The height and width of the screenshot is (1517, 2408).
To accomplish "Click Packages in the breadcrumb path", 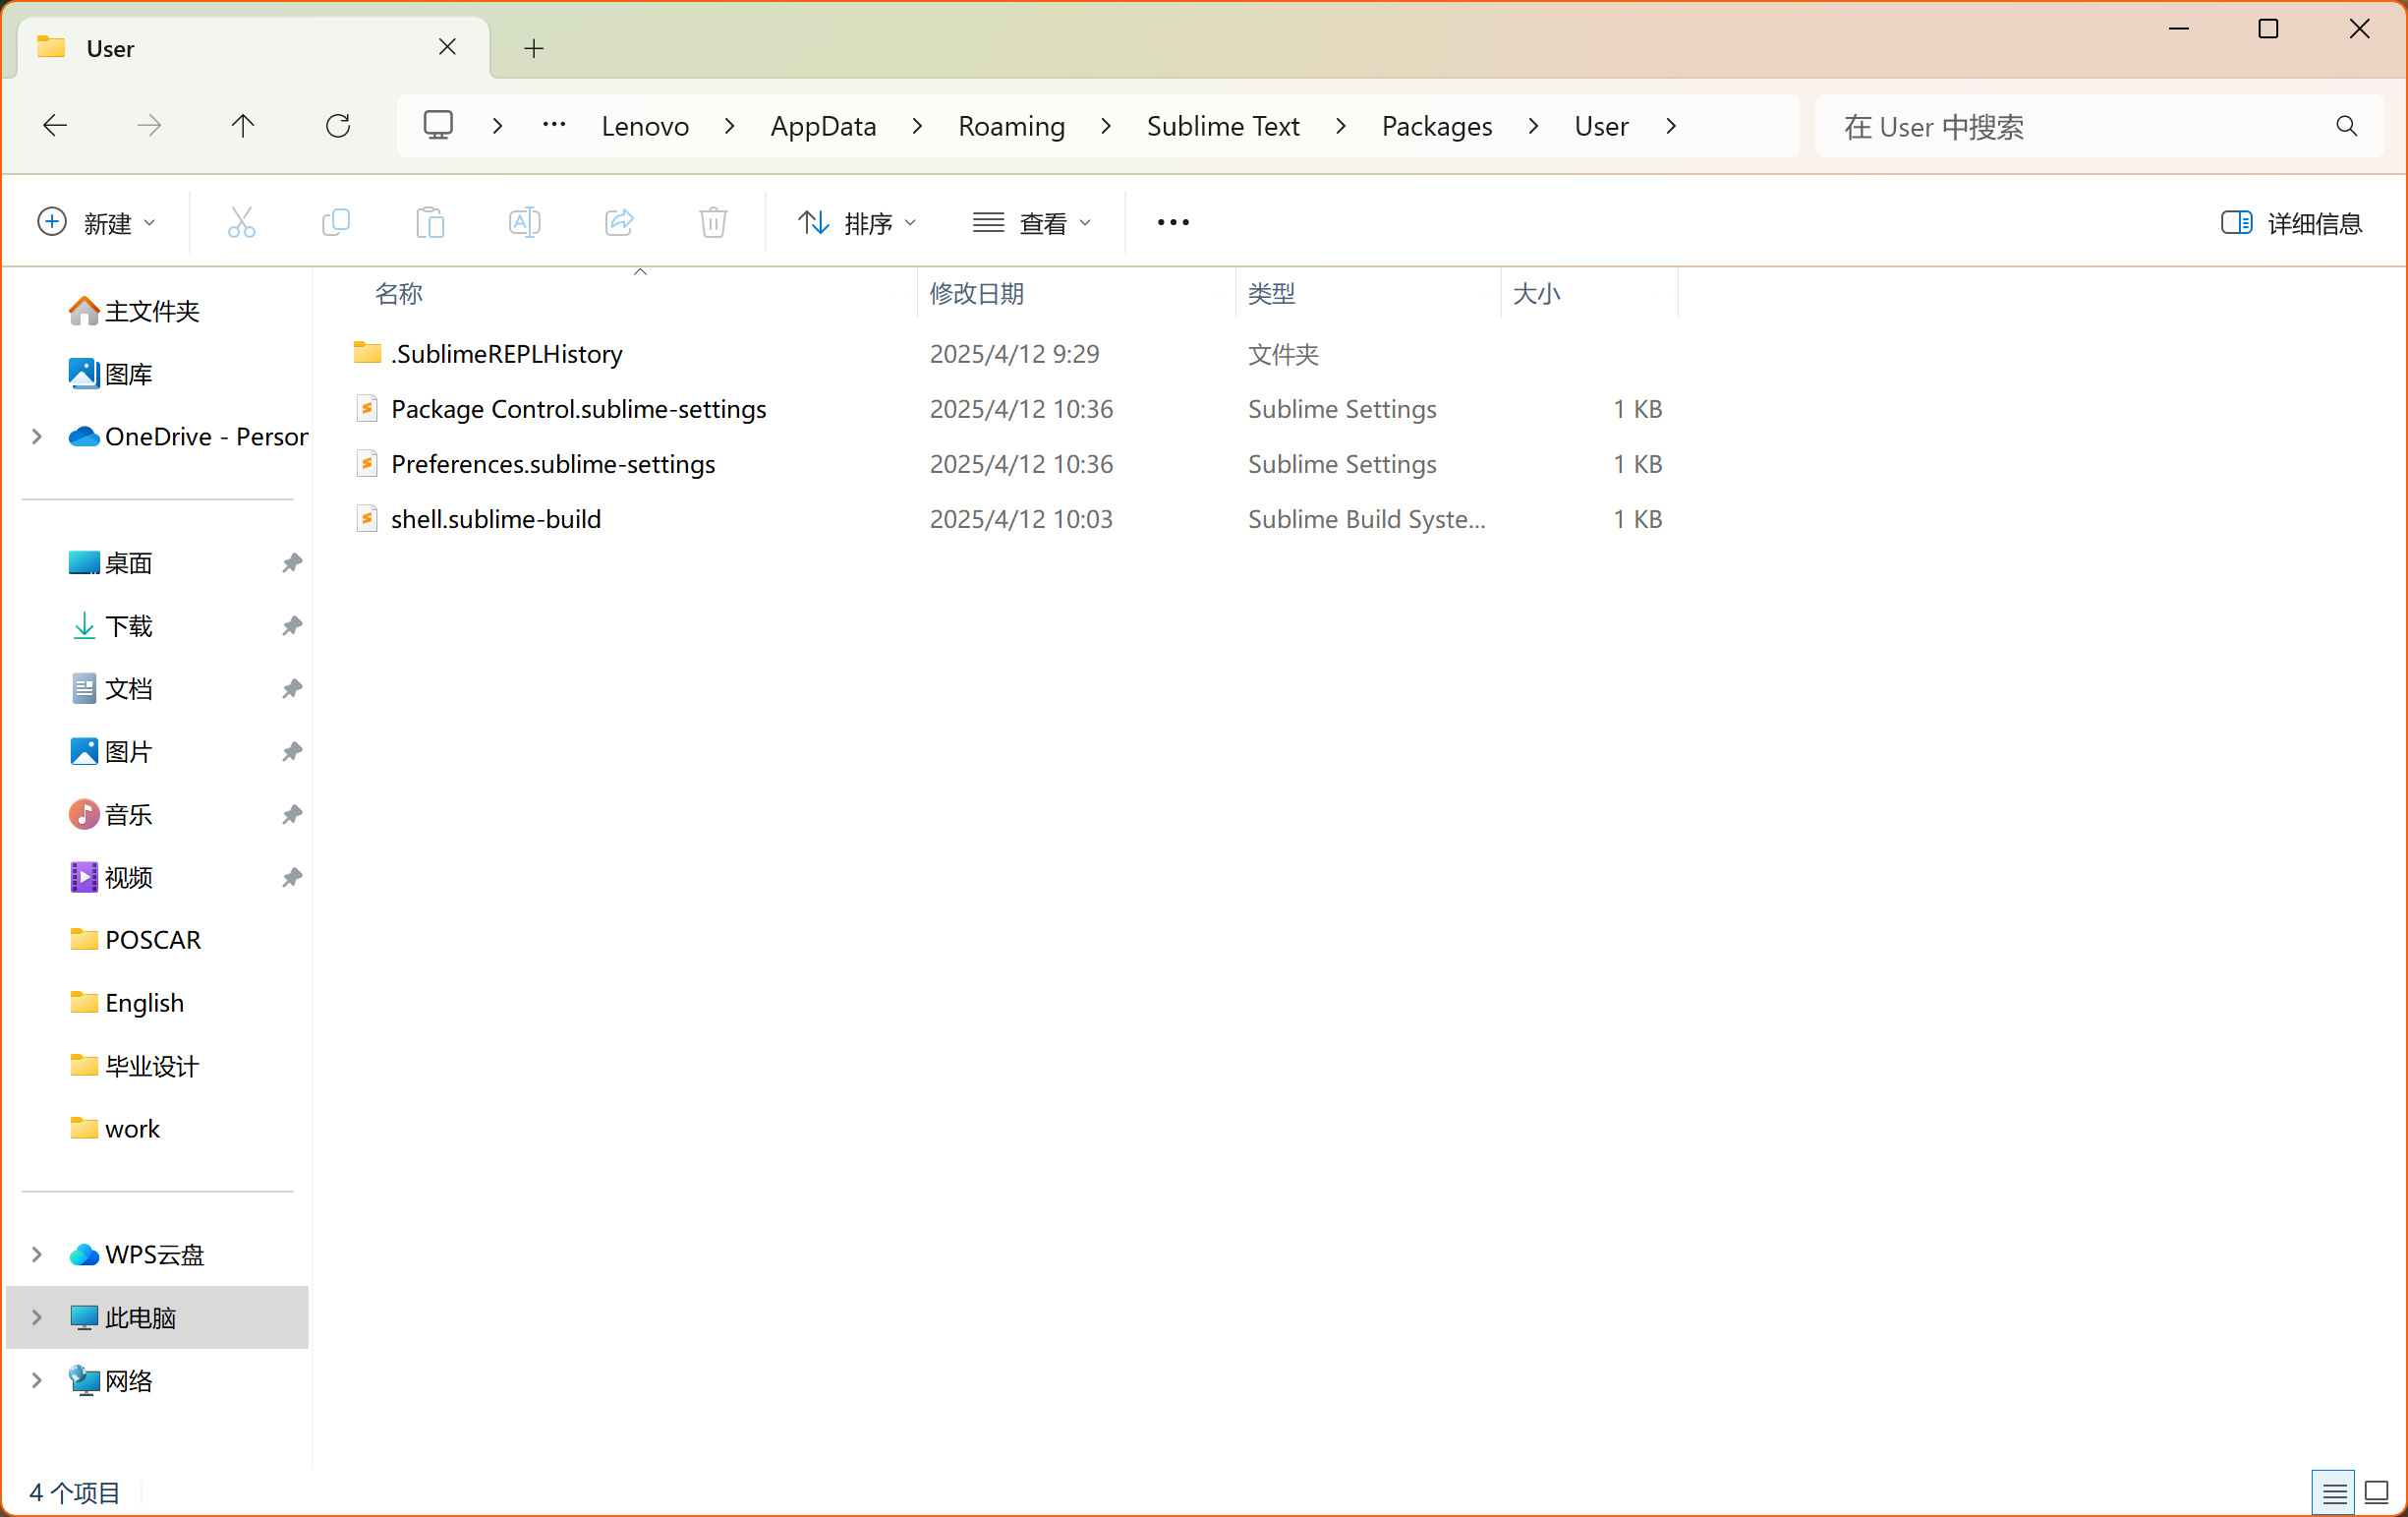I will [1436, 126].
